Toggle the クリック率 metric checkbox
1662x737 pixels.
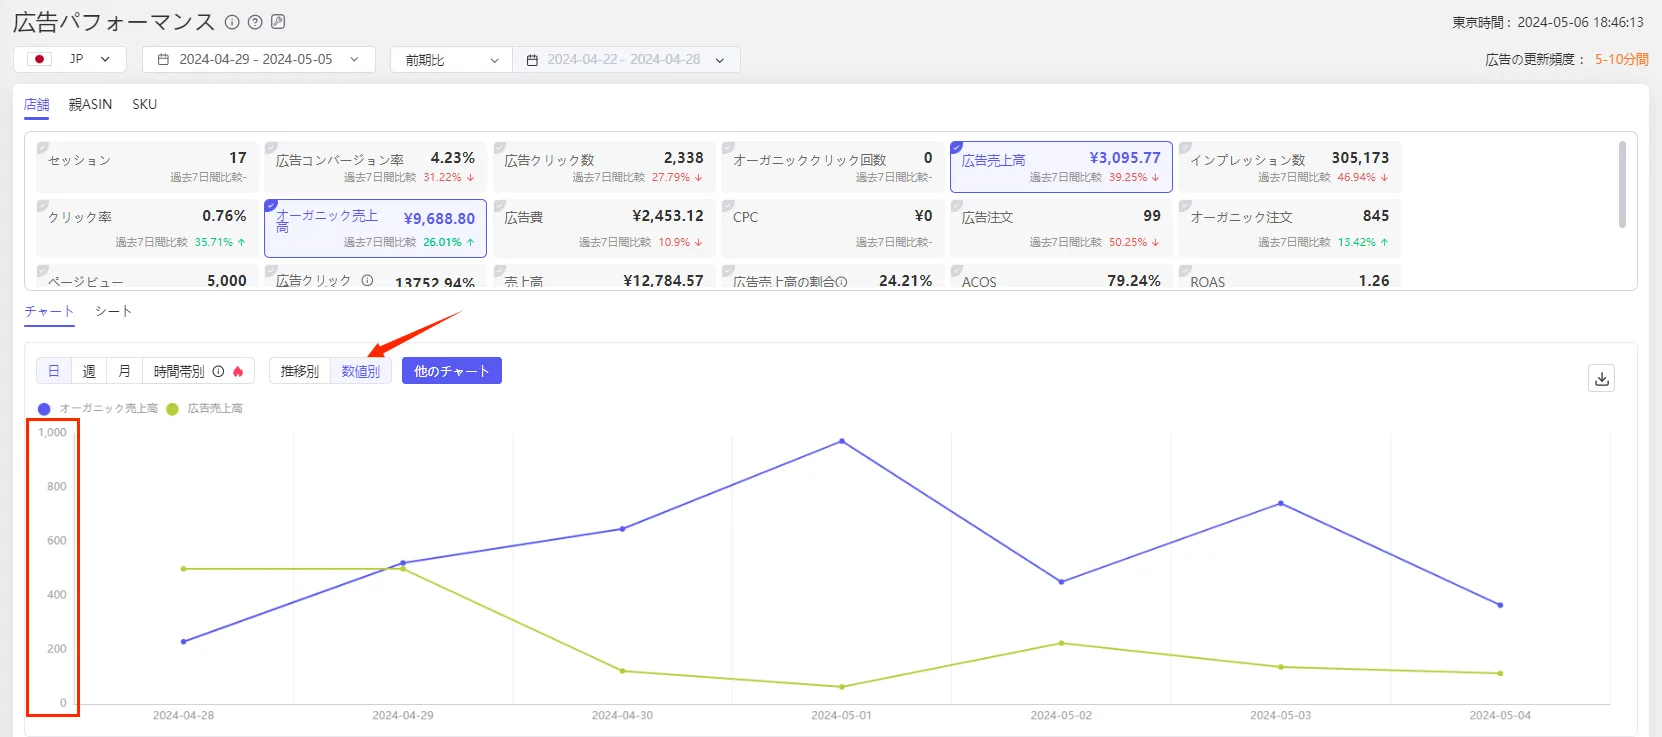[43, 206]
